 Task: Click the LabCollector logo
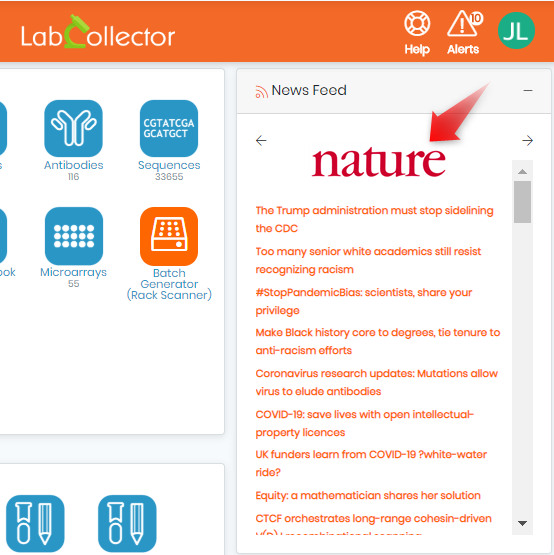click(98, 33)
